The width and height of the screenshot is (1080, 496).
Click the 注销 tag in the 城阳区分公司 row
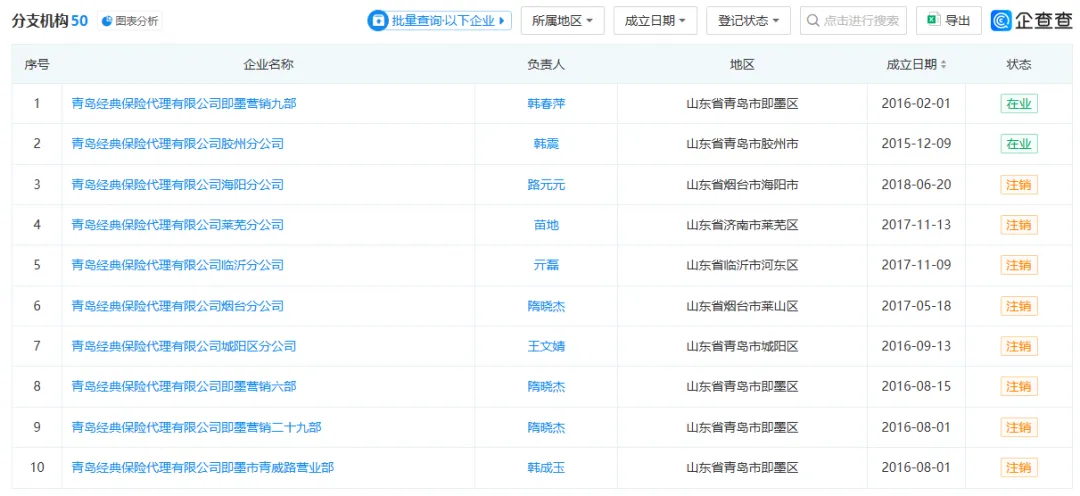point(1019,346)
